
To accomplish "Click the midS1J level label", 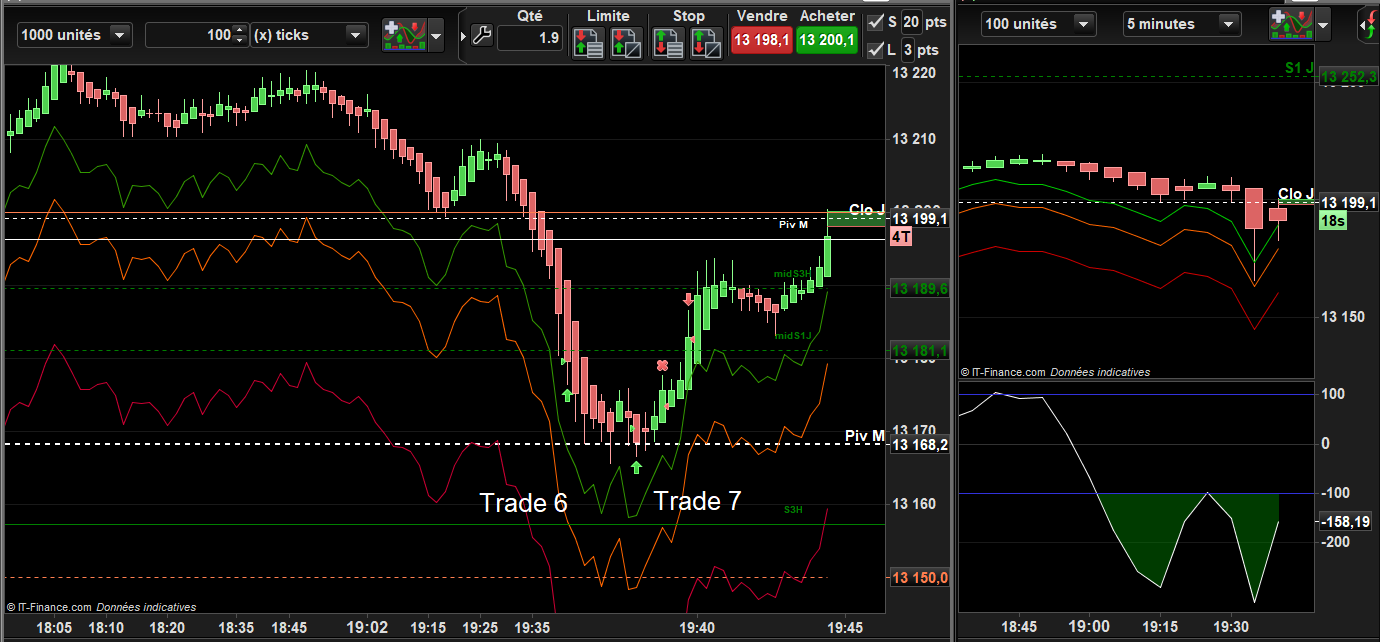I will [793, 335].
